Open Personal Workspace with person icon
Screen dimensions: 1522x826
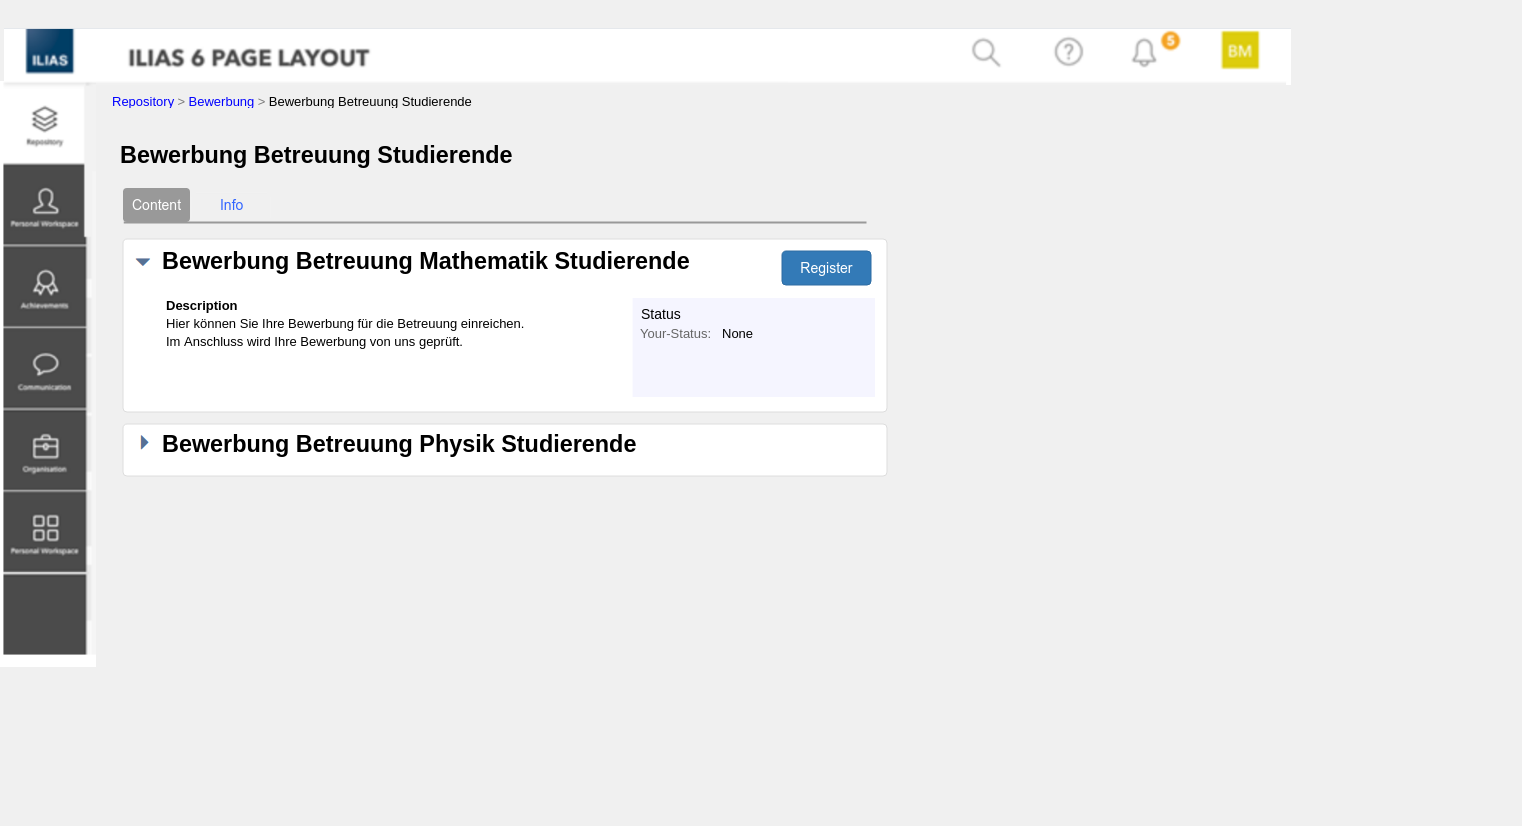point(45,205)
